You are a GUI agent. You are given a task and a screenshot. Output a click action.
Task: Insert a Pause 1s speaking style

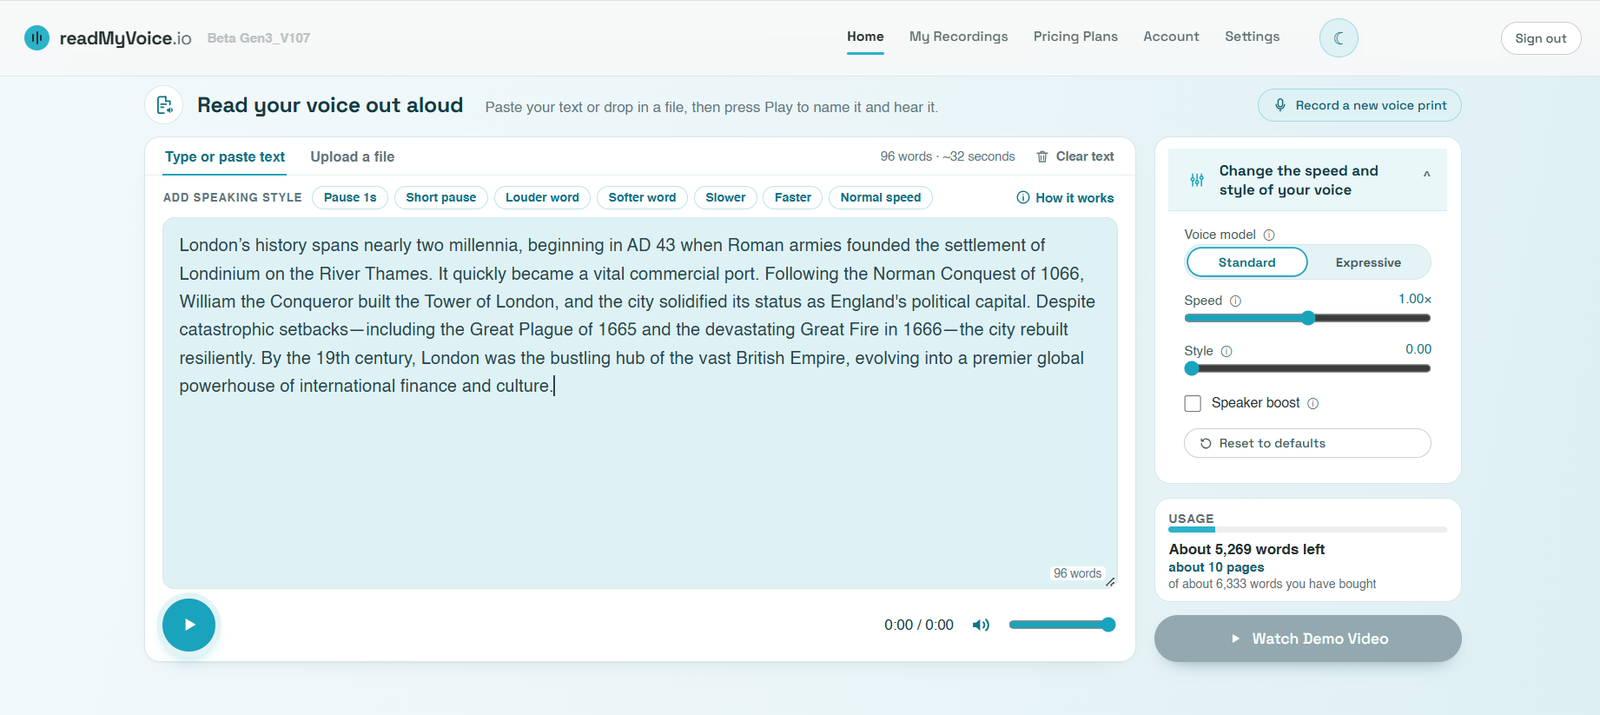(350, 198)
